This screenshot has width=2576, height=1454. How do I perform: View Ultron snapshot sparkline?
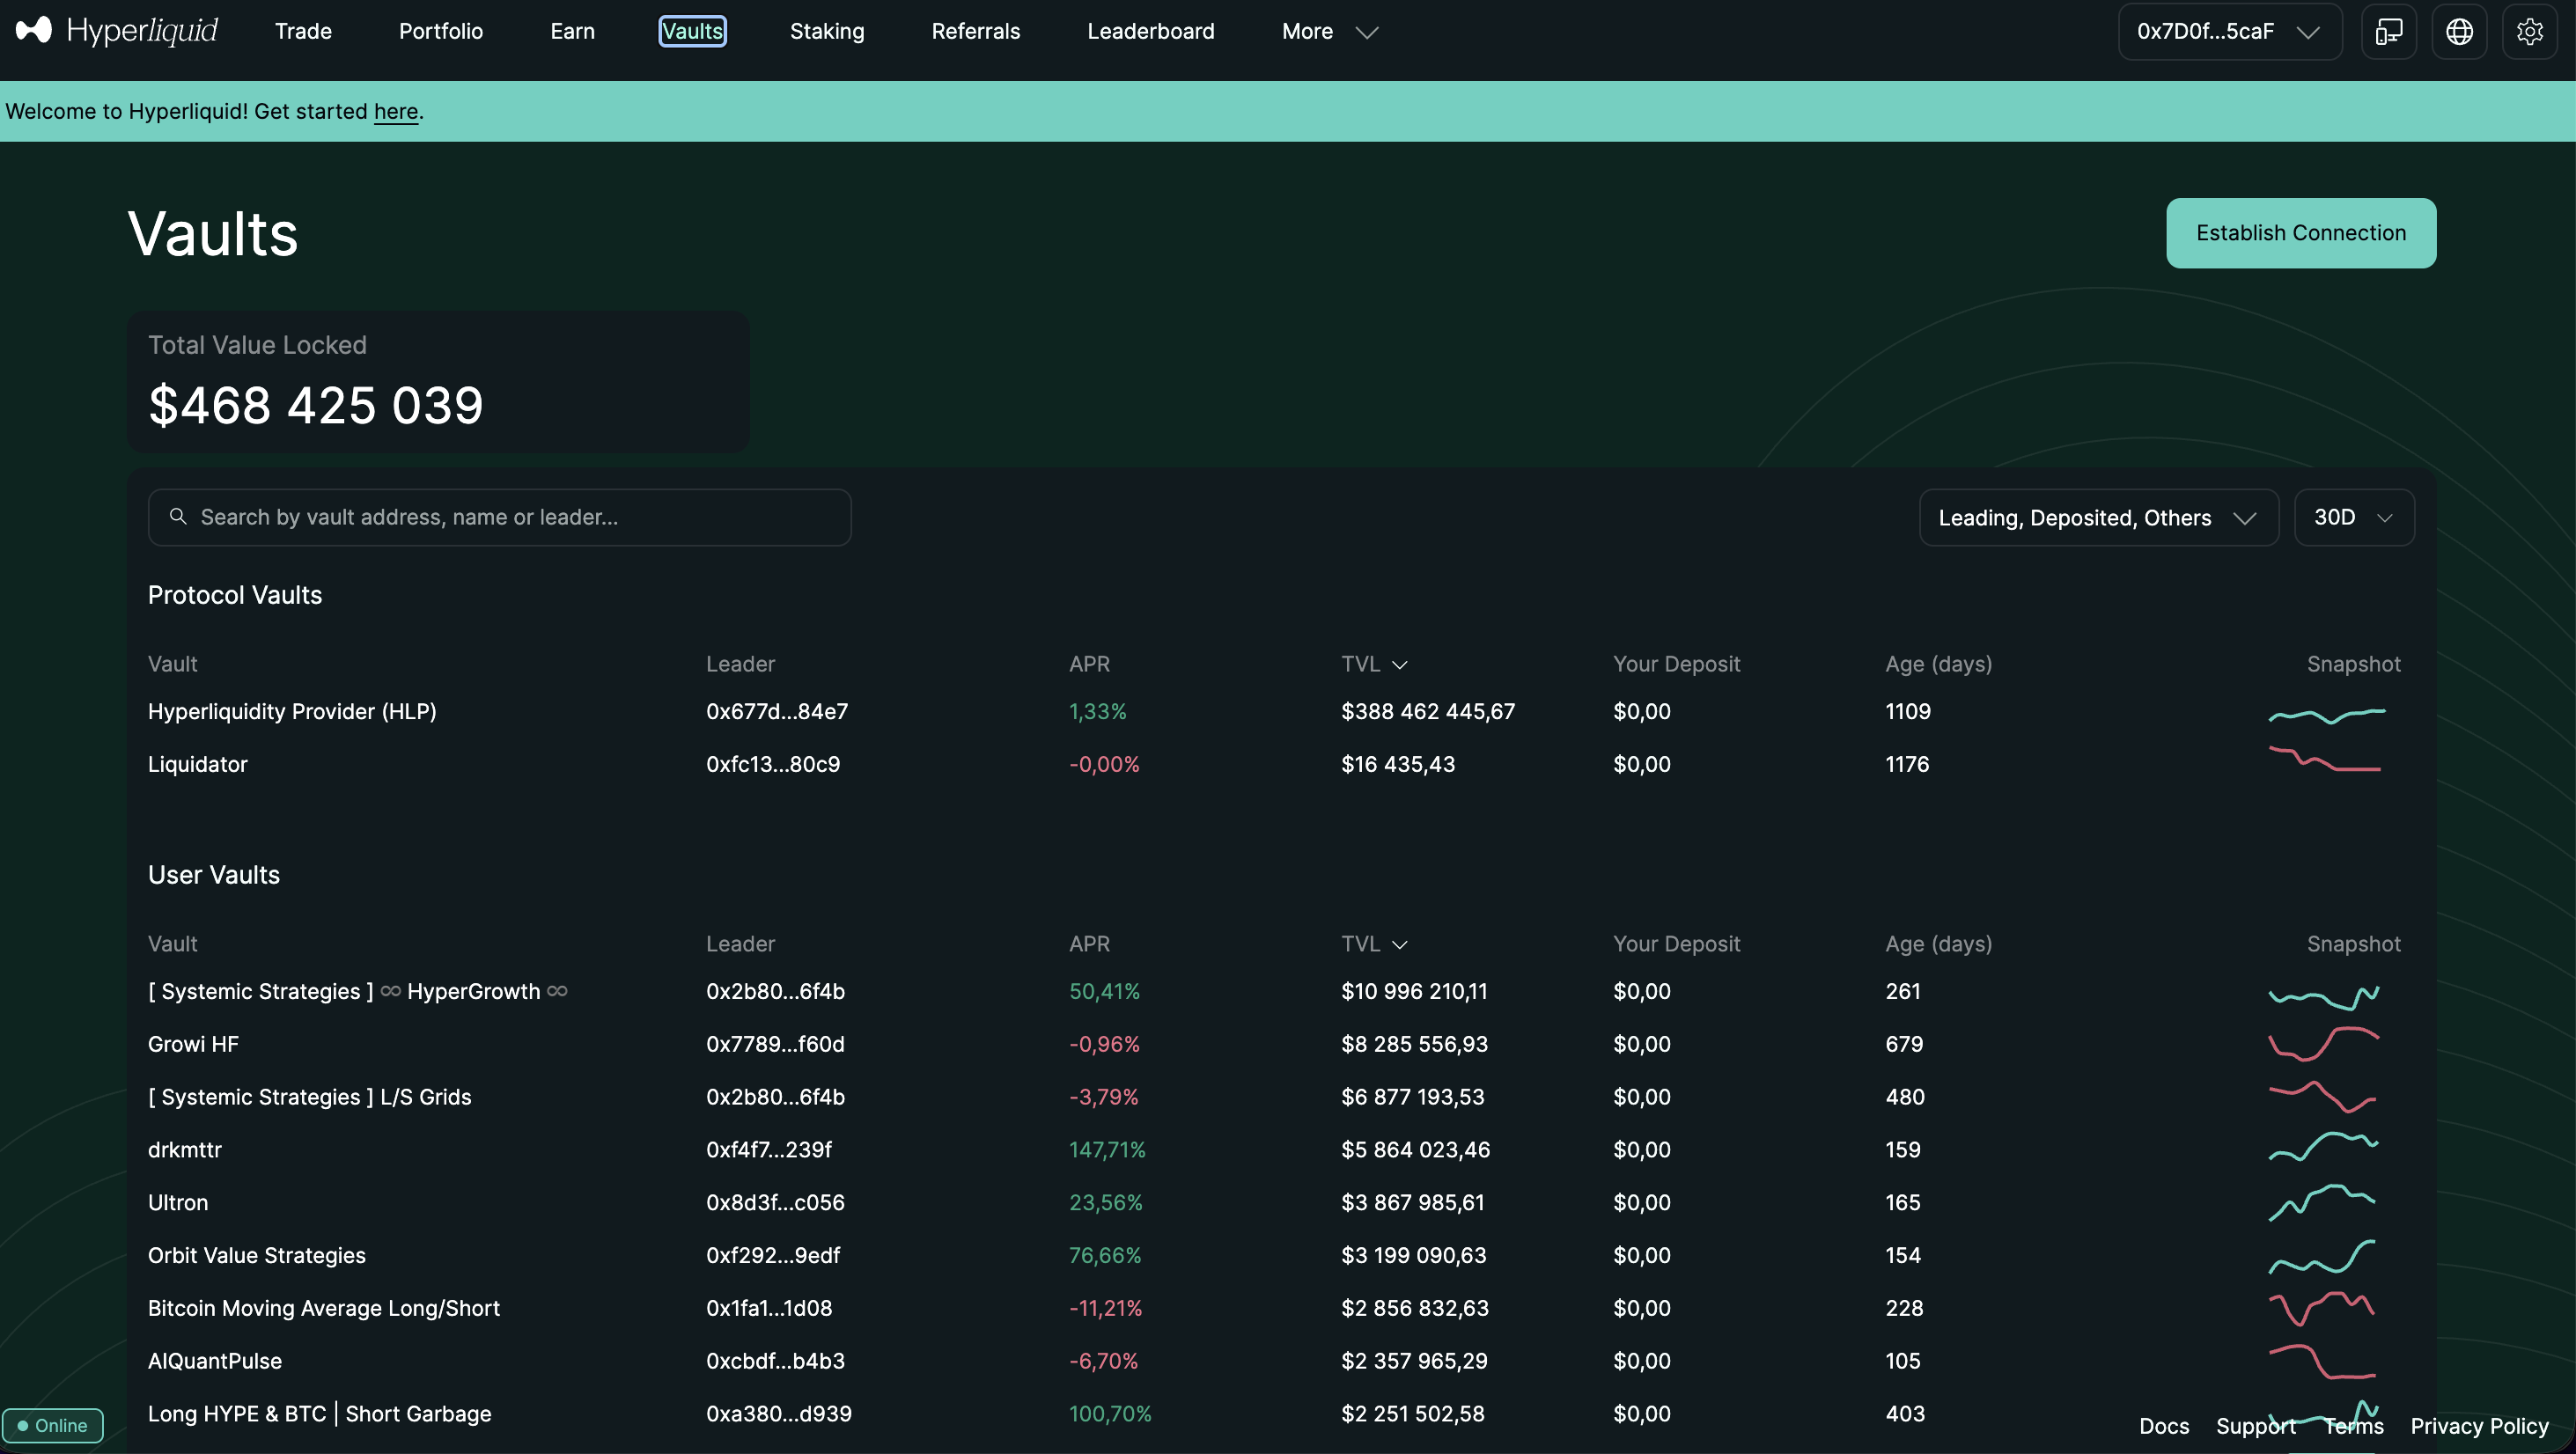tap(2321, 1202)
